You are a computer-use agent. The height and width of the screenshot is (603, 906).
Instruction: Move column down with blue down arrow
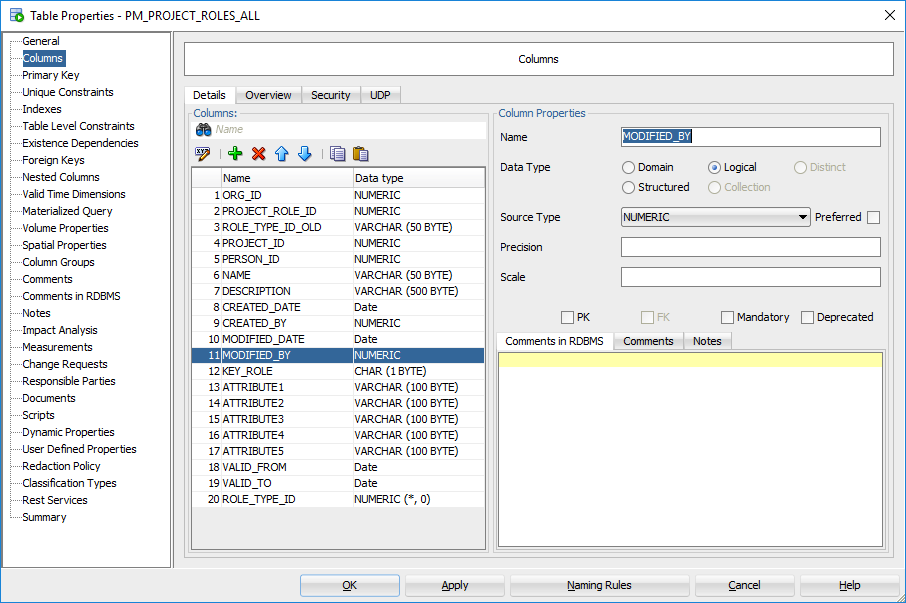coord(305,153)
